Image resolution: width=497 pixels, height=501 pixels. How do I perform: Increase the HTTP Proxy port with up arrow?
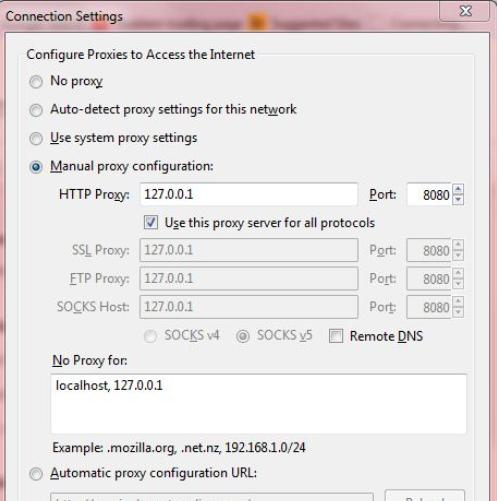(x=458, y=189)
